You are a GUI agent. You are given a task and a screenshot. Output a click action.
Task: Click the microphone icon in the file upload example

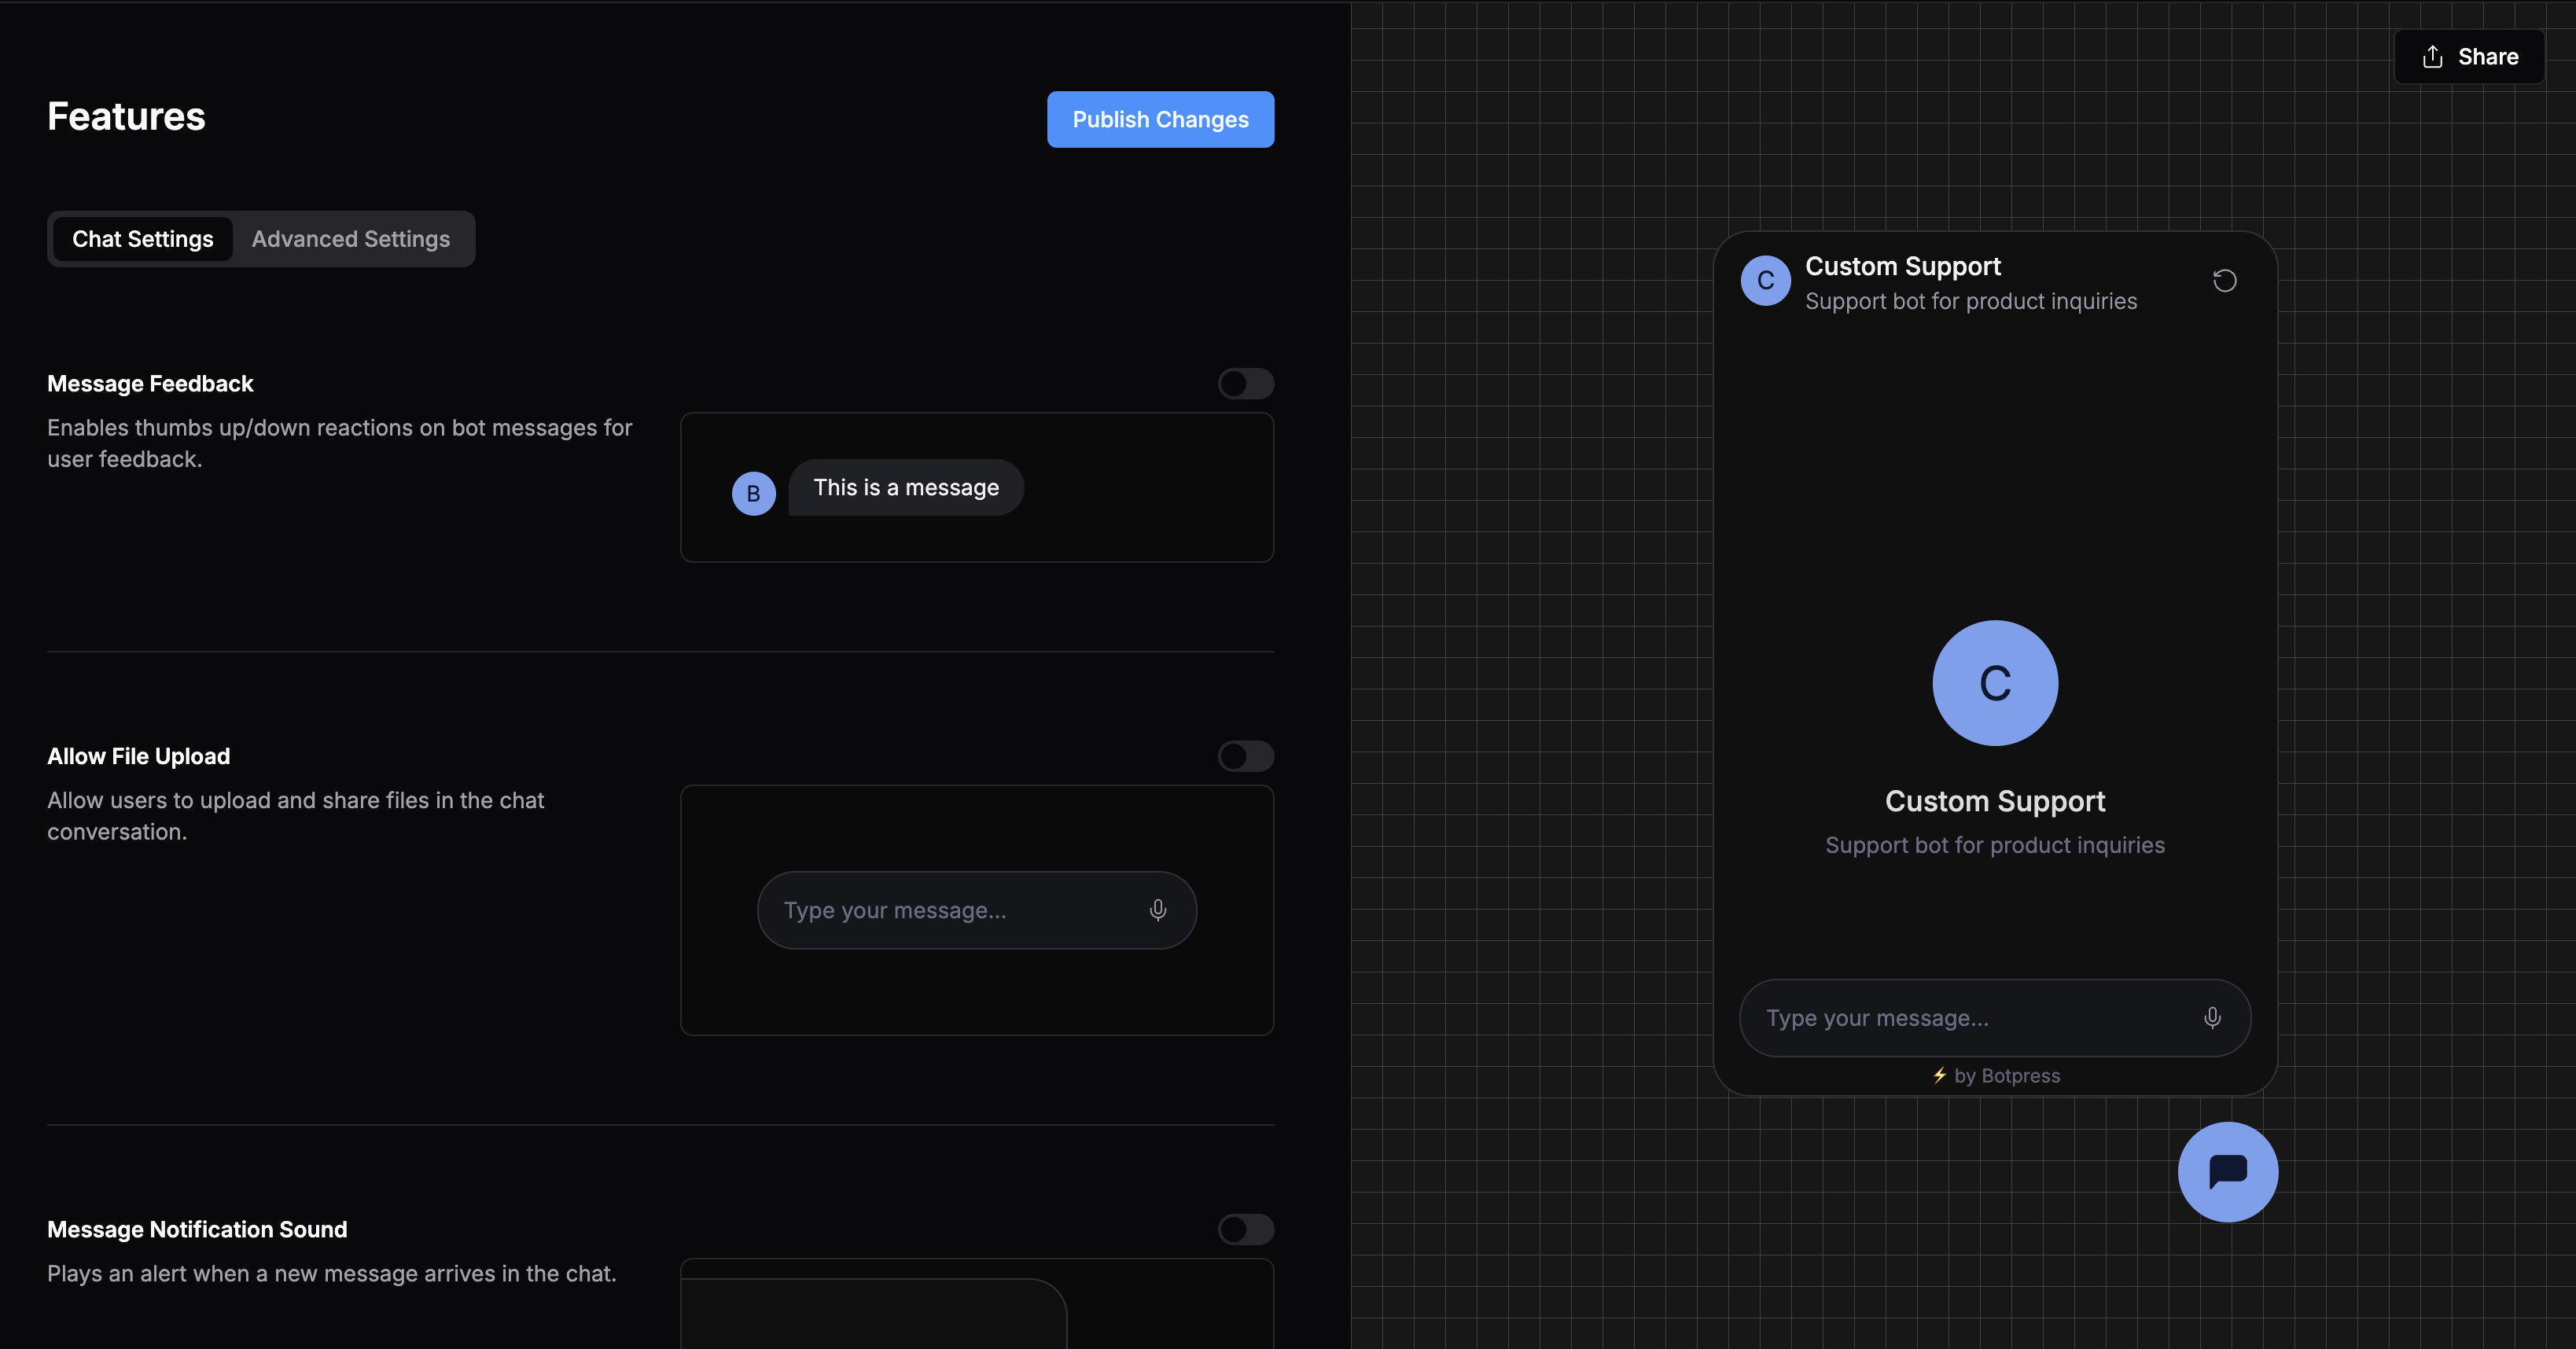pos(1157,910)
